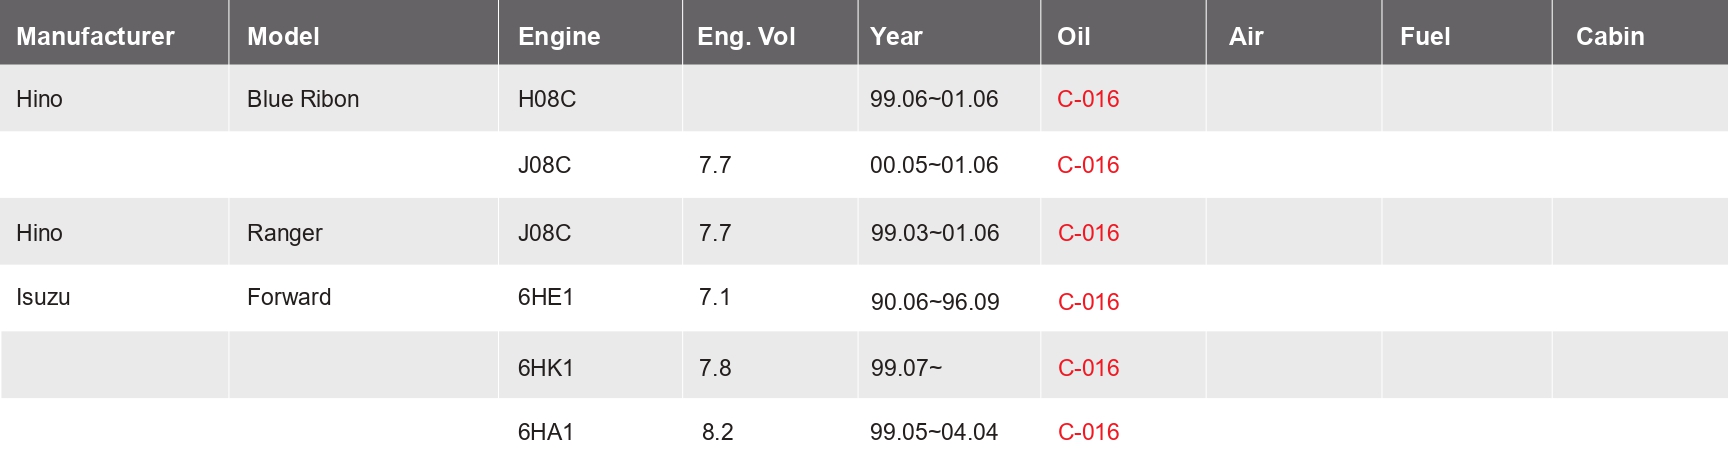Select the Year column header
This screenshot has width=1728, height=464.
[x=896, y=37]
